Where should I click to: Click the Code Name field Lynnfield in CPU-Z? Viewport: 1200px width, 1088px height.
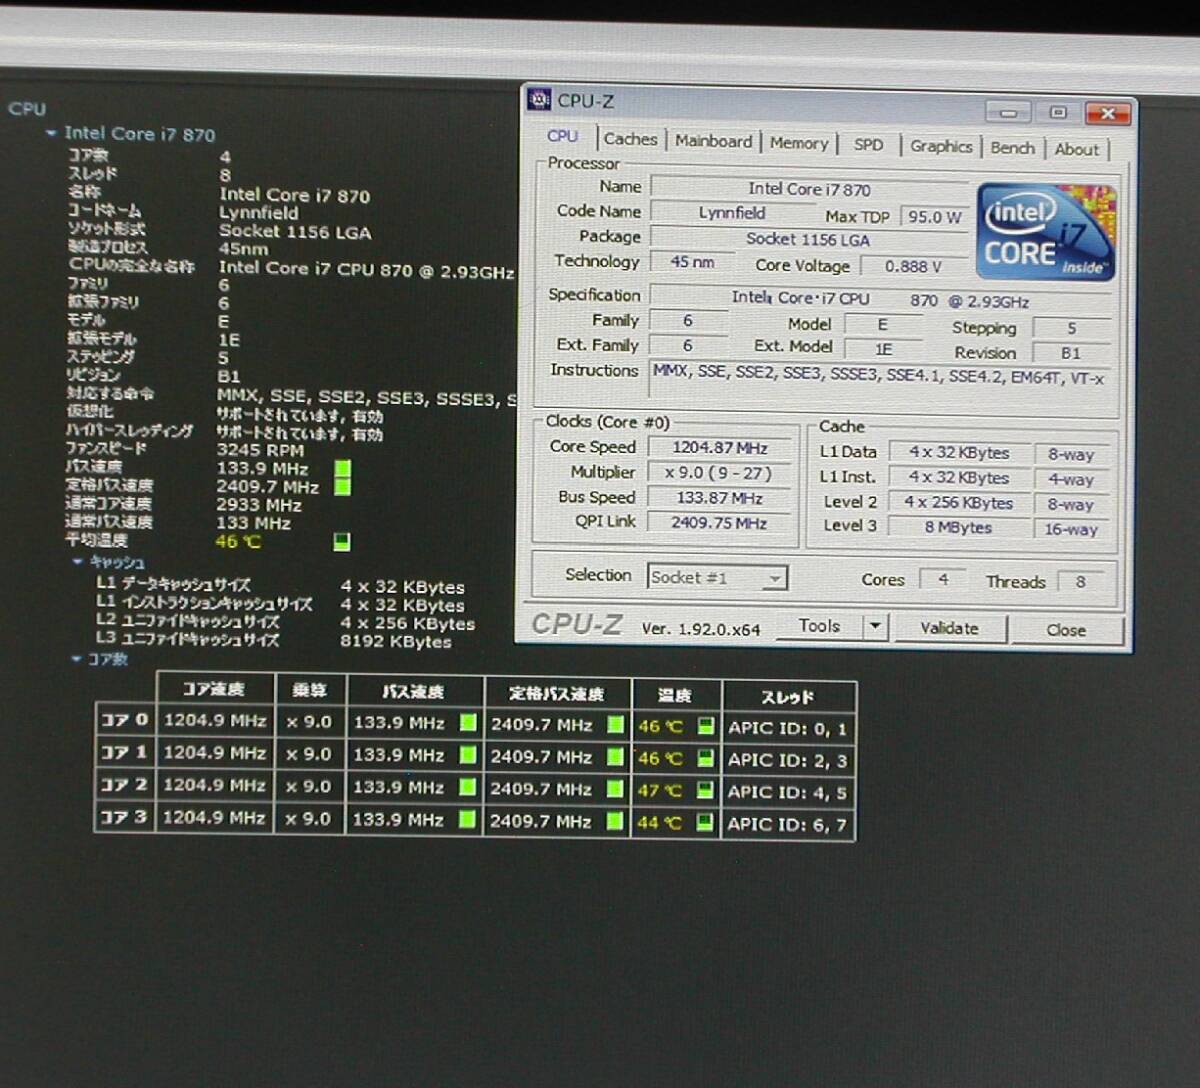[x=731, y=212]
